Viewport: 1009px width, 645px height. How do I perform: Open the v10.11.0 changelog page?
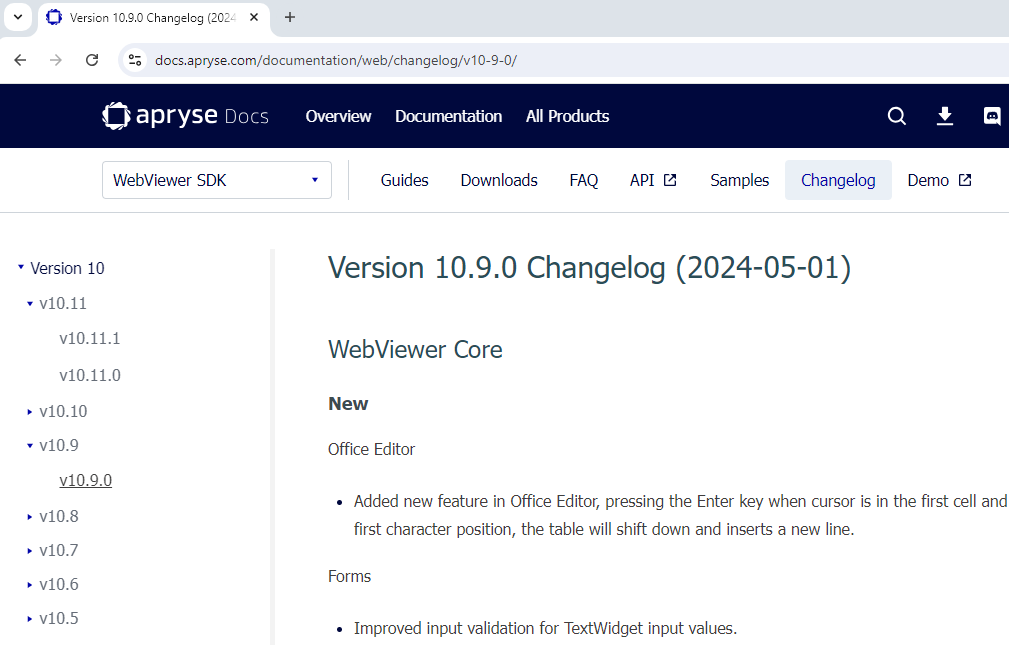(x=89, y=375)
